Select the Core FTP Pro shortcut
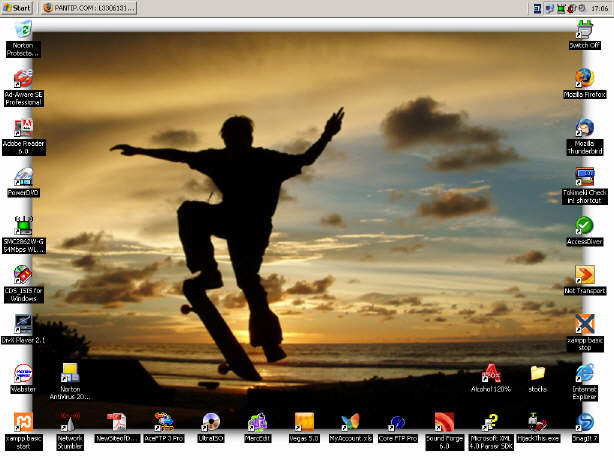The height and width of the screenshot is (460, 614). point(397,428)
